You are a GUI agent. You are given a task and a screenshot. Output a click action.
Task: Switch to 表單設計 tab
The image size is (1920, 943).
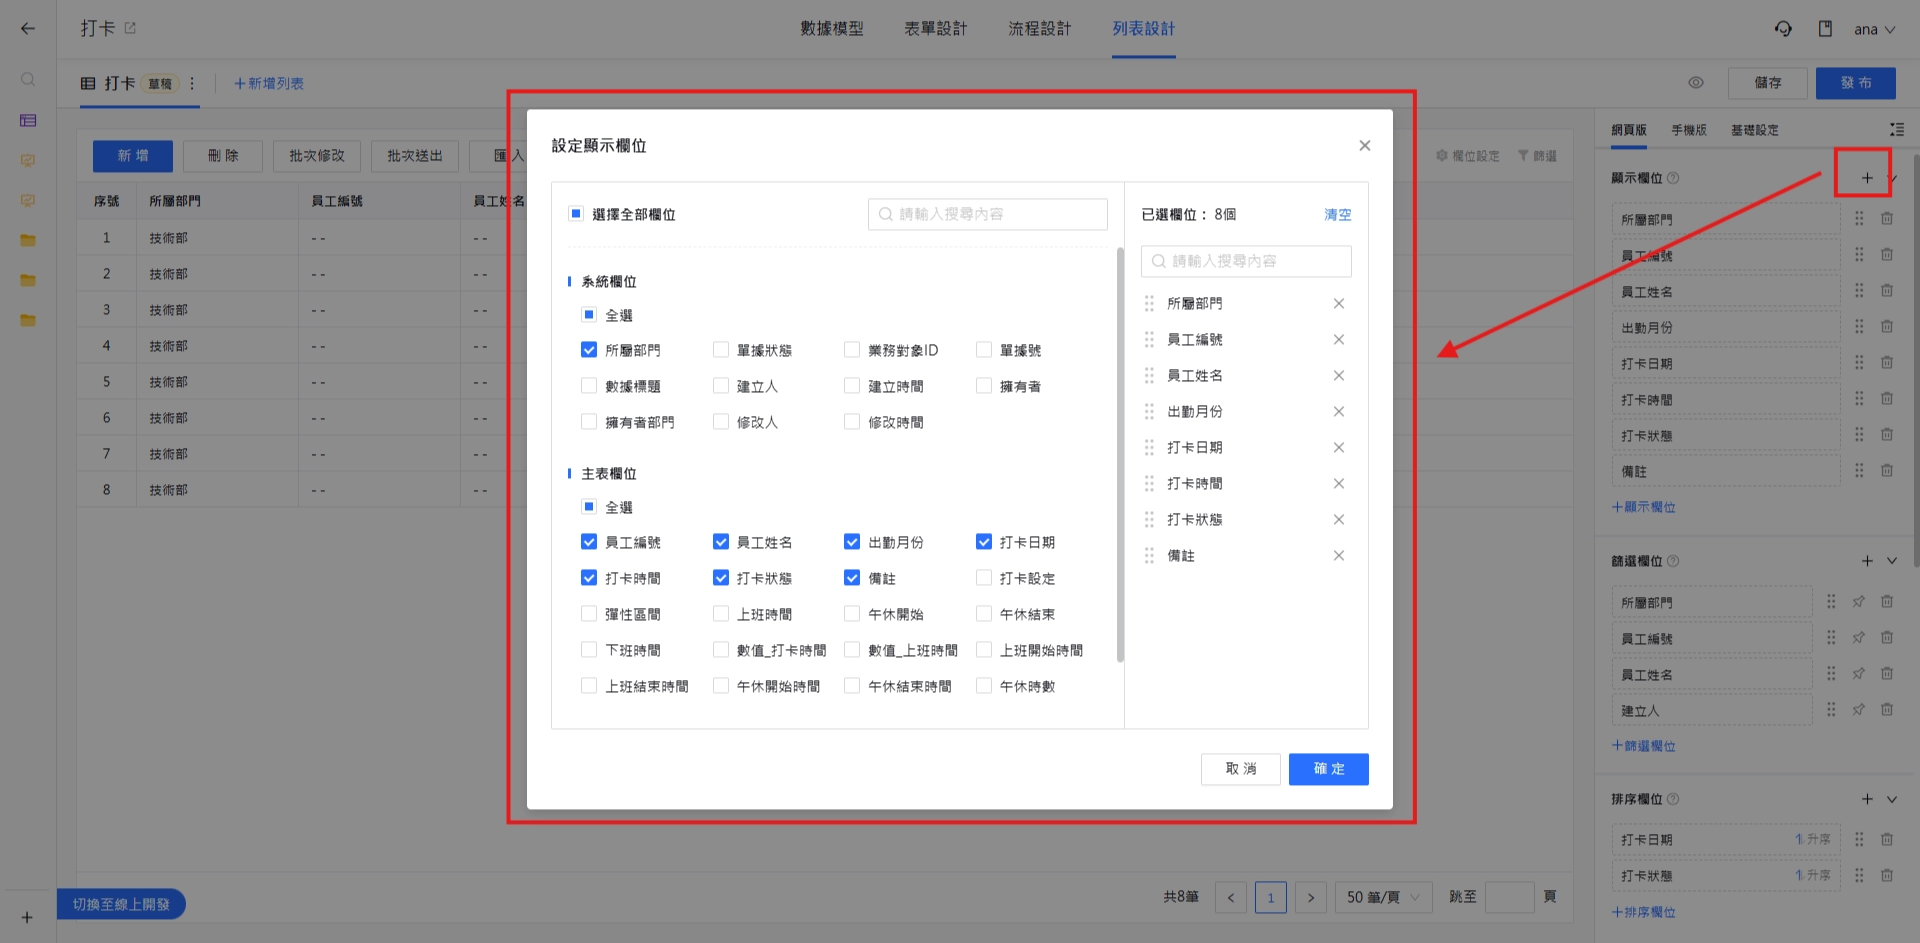point(936,29)
